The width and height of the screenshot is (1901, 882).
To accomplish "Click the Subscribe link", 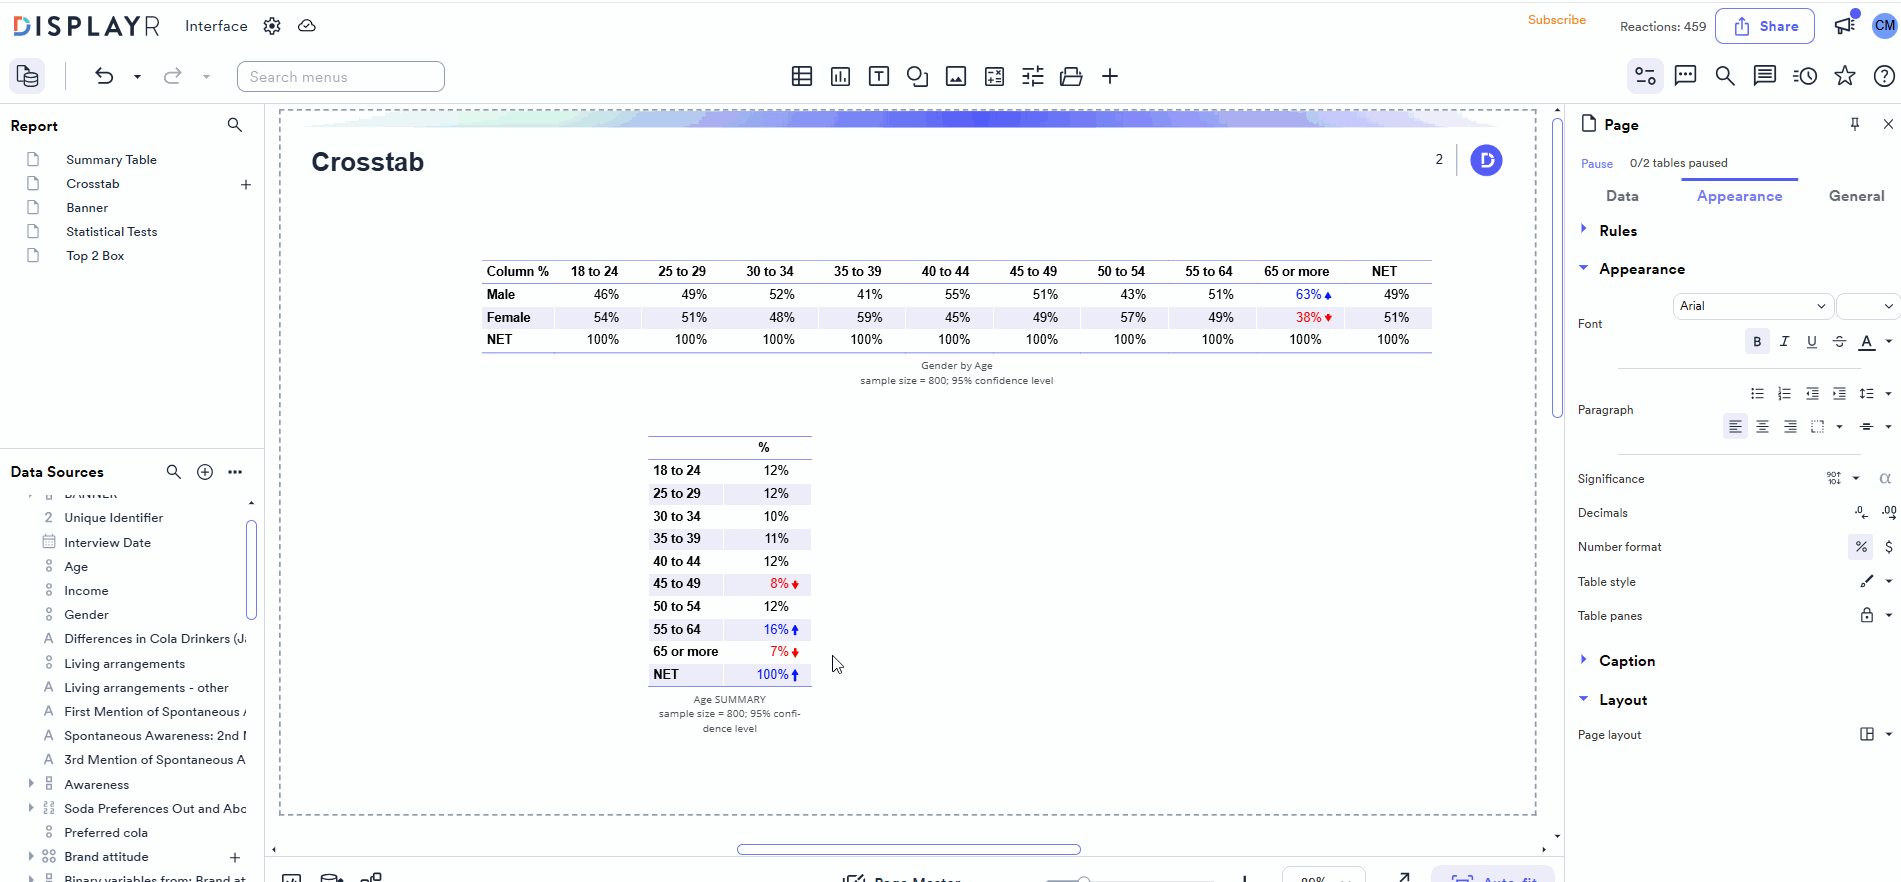I will point(1556,20).
